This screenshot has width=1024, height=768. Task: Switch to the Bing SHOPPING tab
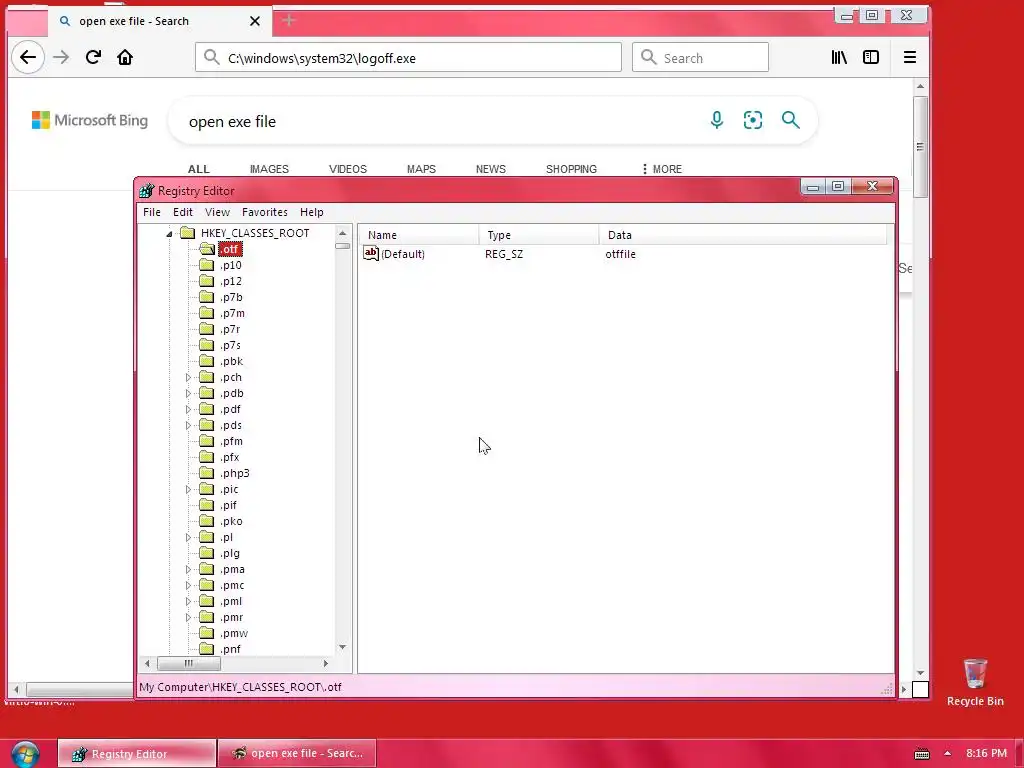571,169
